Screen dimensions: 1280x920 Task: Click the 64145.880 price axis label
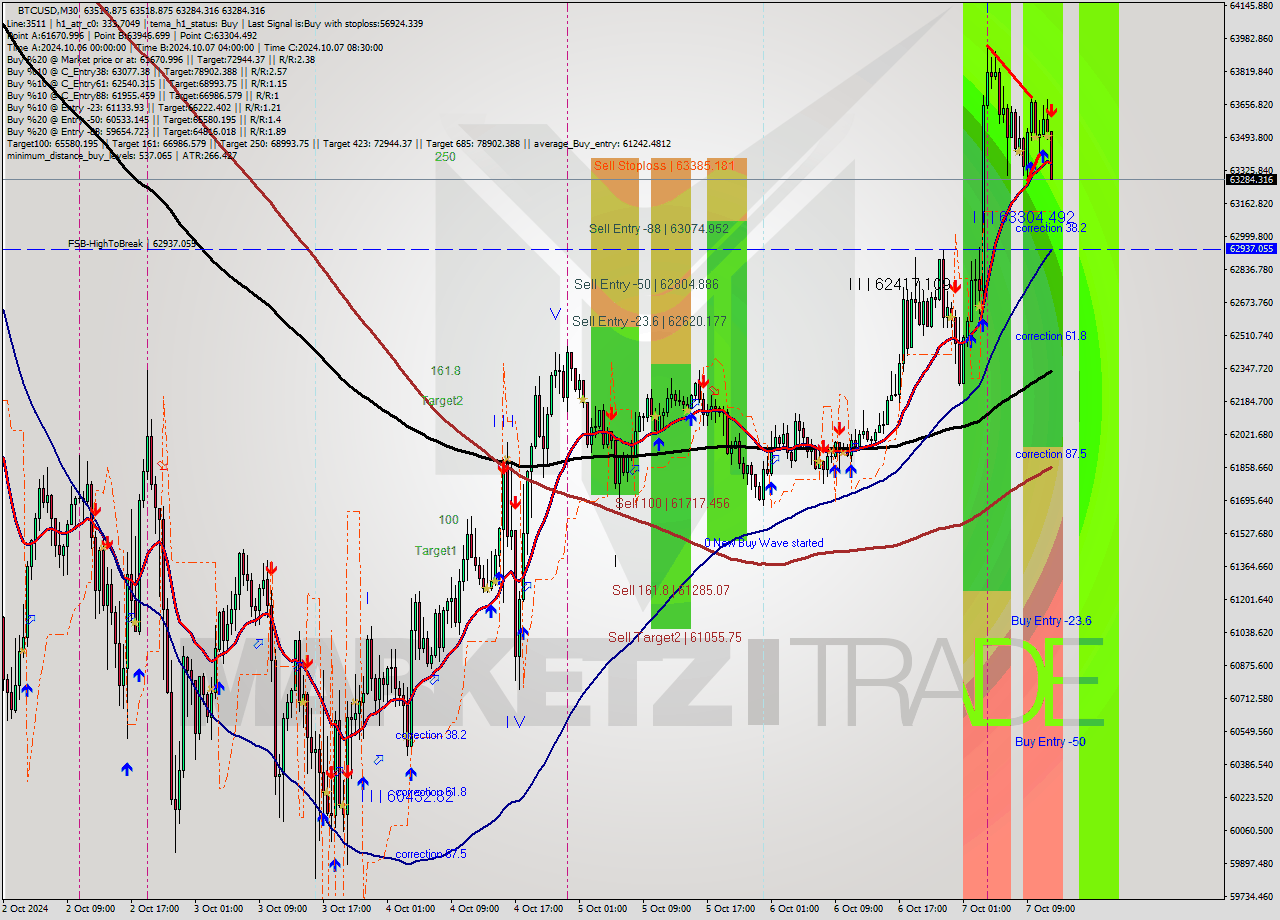[x=1252, y=6]
